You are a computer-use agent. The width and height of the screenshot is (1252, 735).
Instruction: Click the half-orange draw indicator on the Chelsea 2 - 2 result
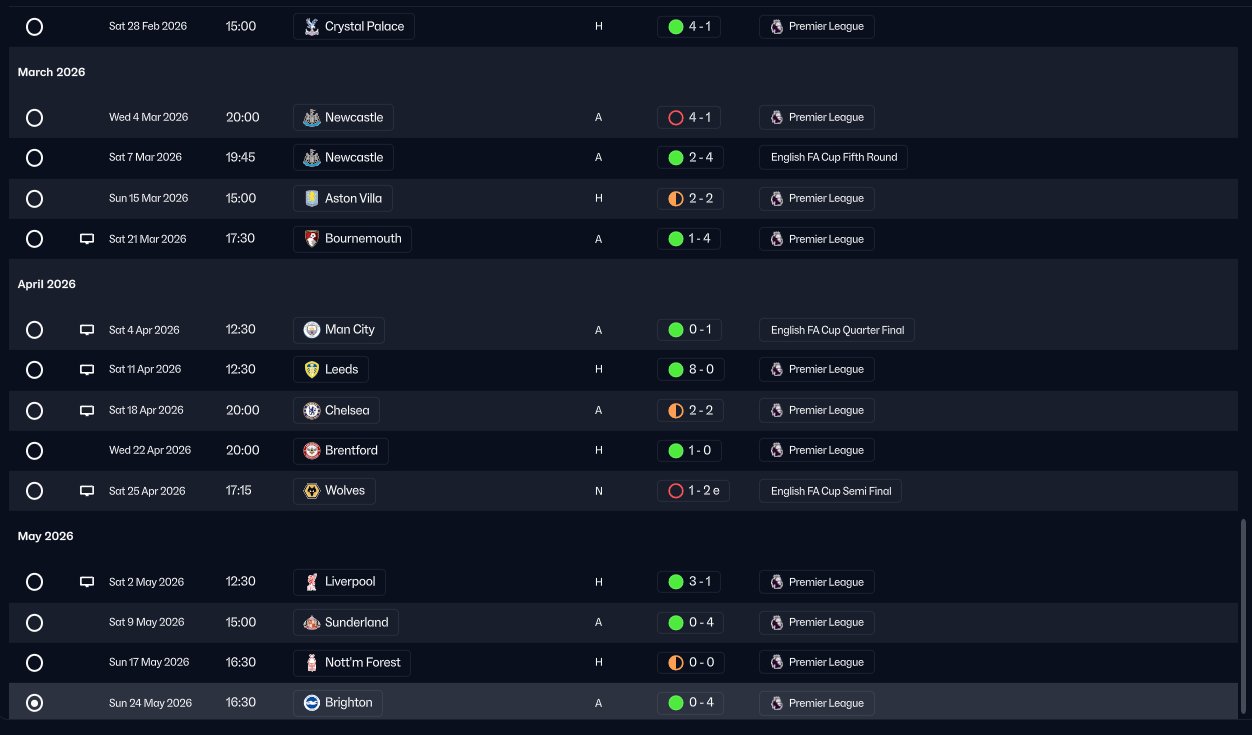tap(675, 411)
